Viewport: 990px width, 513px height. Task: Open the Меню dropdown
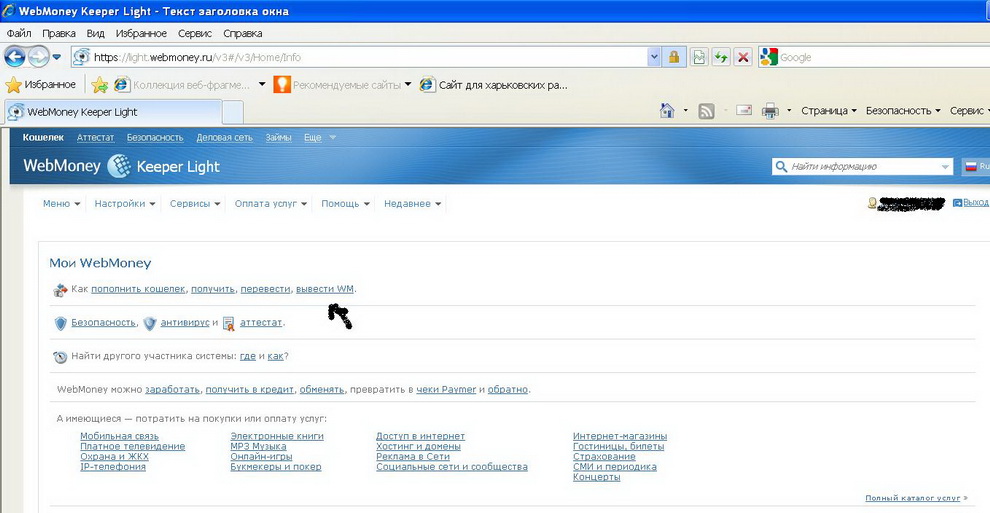click(61, 203)
